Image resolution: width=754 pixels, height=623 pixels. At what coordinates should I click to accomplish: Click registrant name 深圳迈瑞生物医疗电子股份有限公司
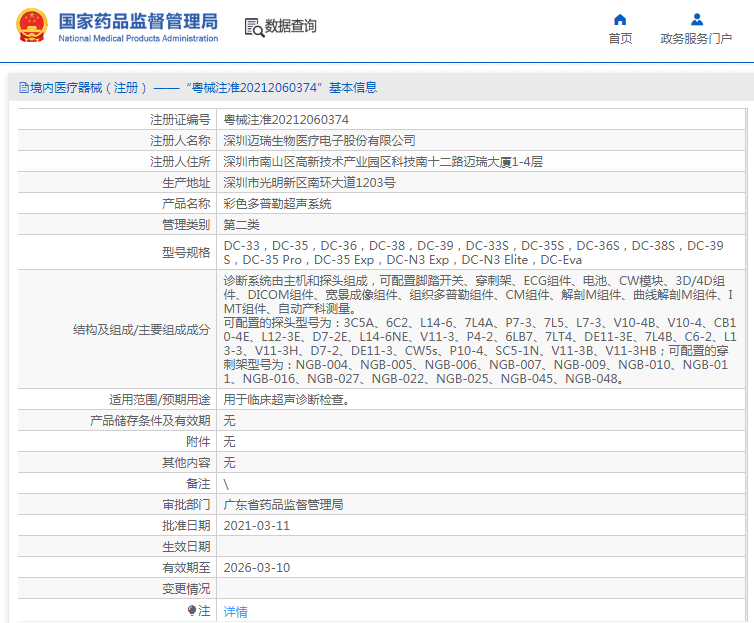coord(319,140)
